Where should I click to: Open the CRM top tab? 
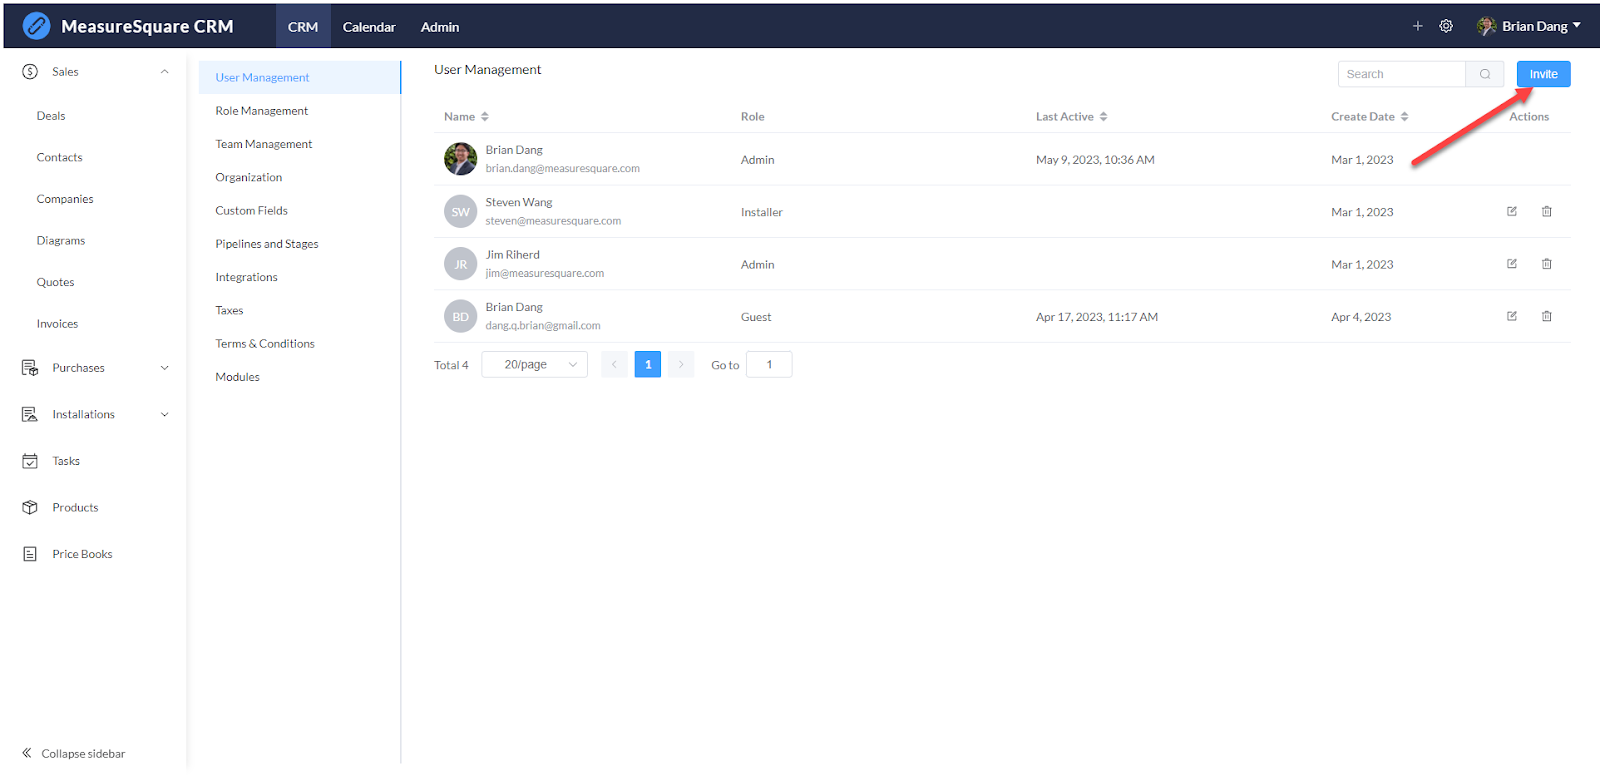pos(303,27)
